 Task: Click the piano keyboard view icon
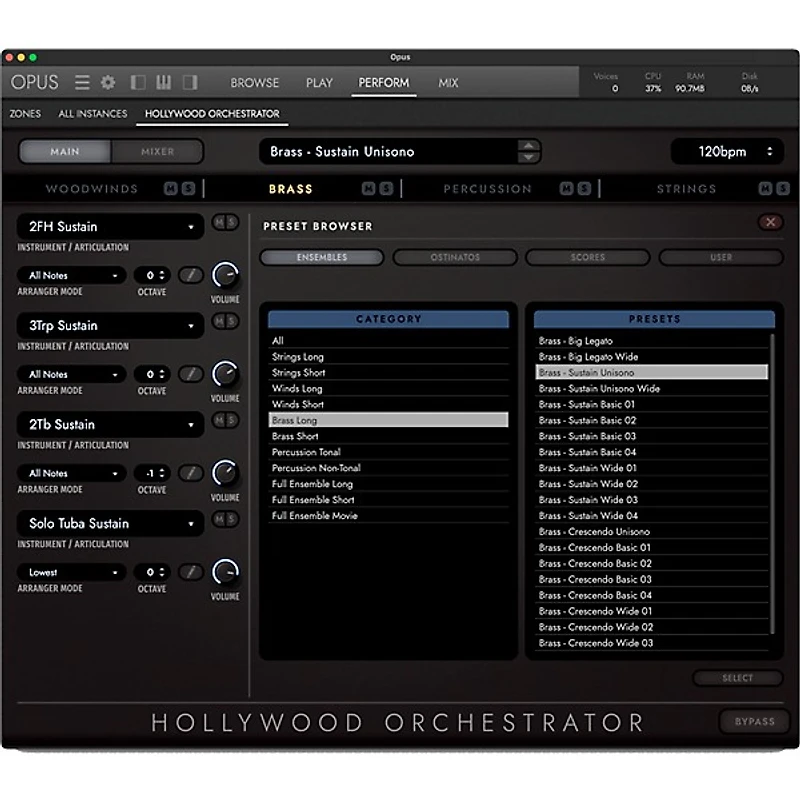[163, 82]
